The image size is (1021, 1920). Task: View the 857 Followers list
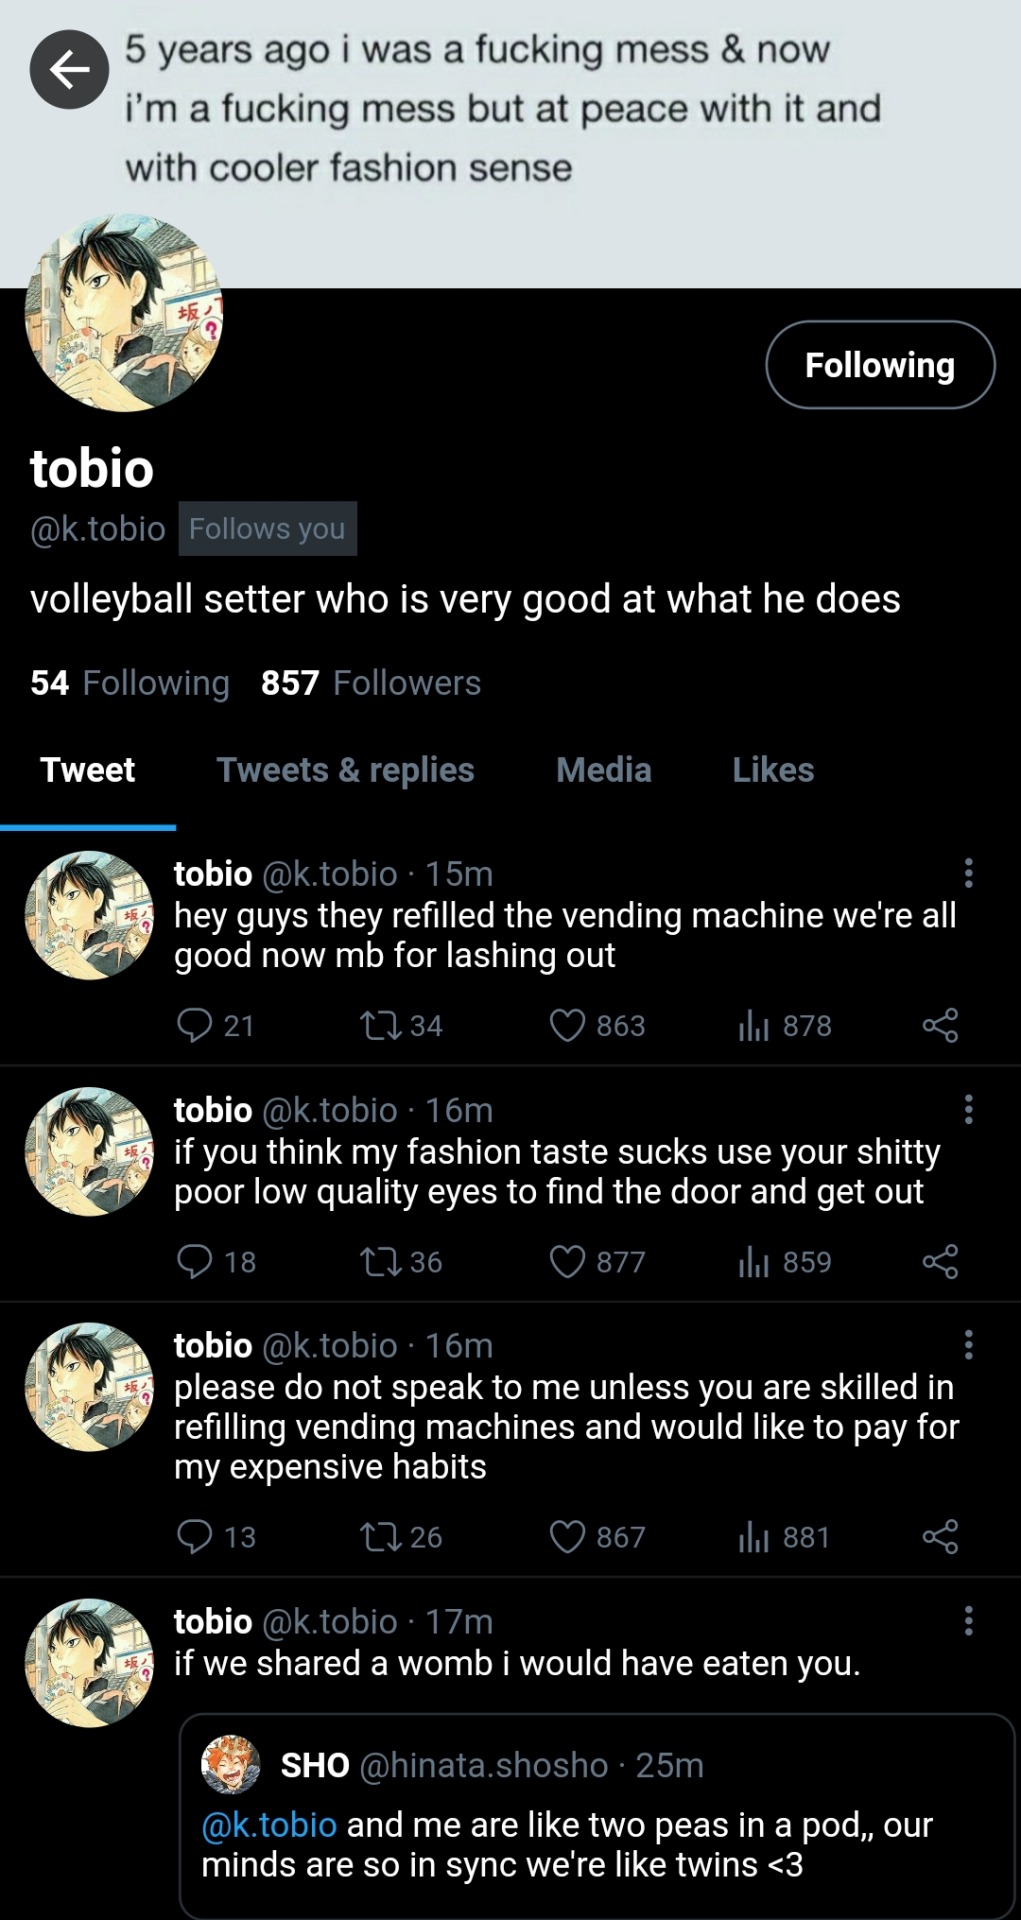click(x=371, y=683)
